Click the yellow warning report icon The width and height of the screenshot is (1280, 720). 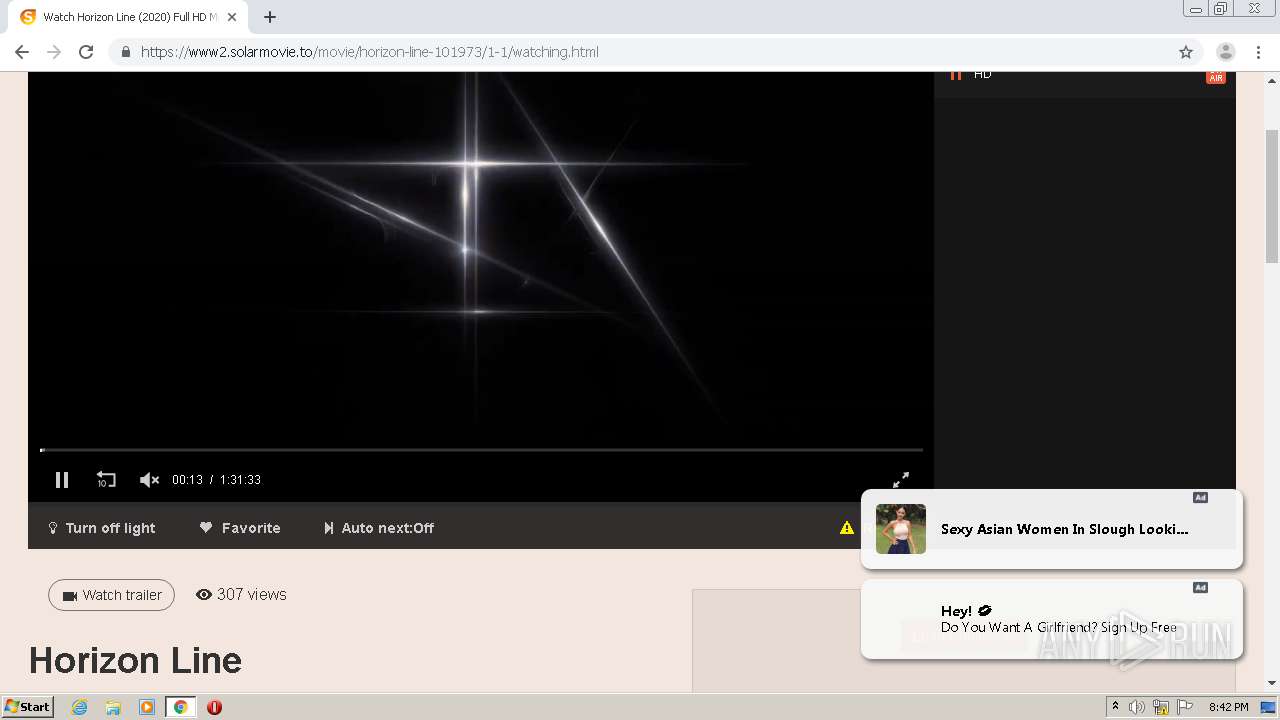click(847, 528)
